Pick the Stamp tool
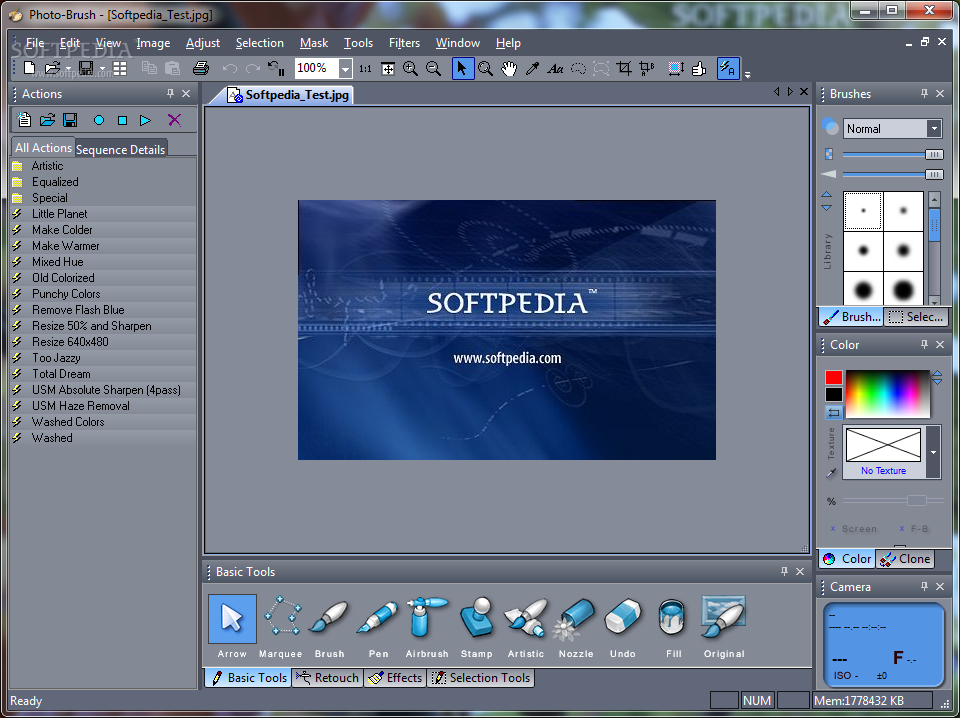Image resolution: width=960 pixels, height=718 pixels. 476,627
